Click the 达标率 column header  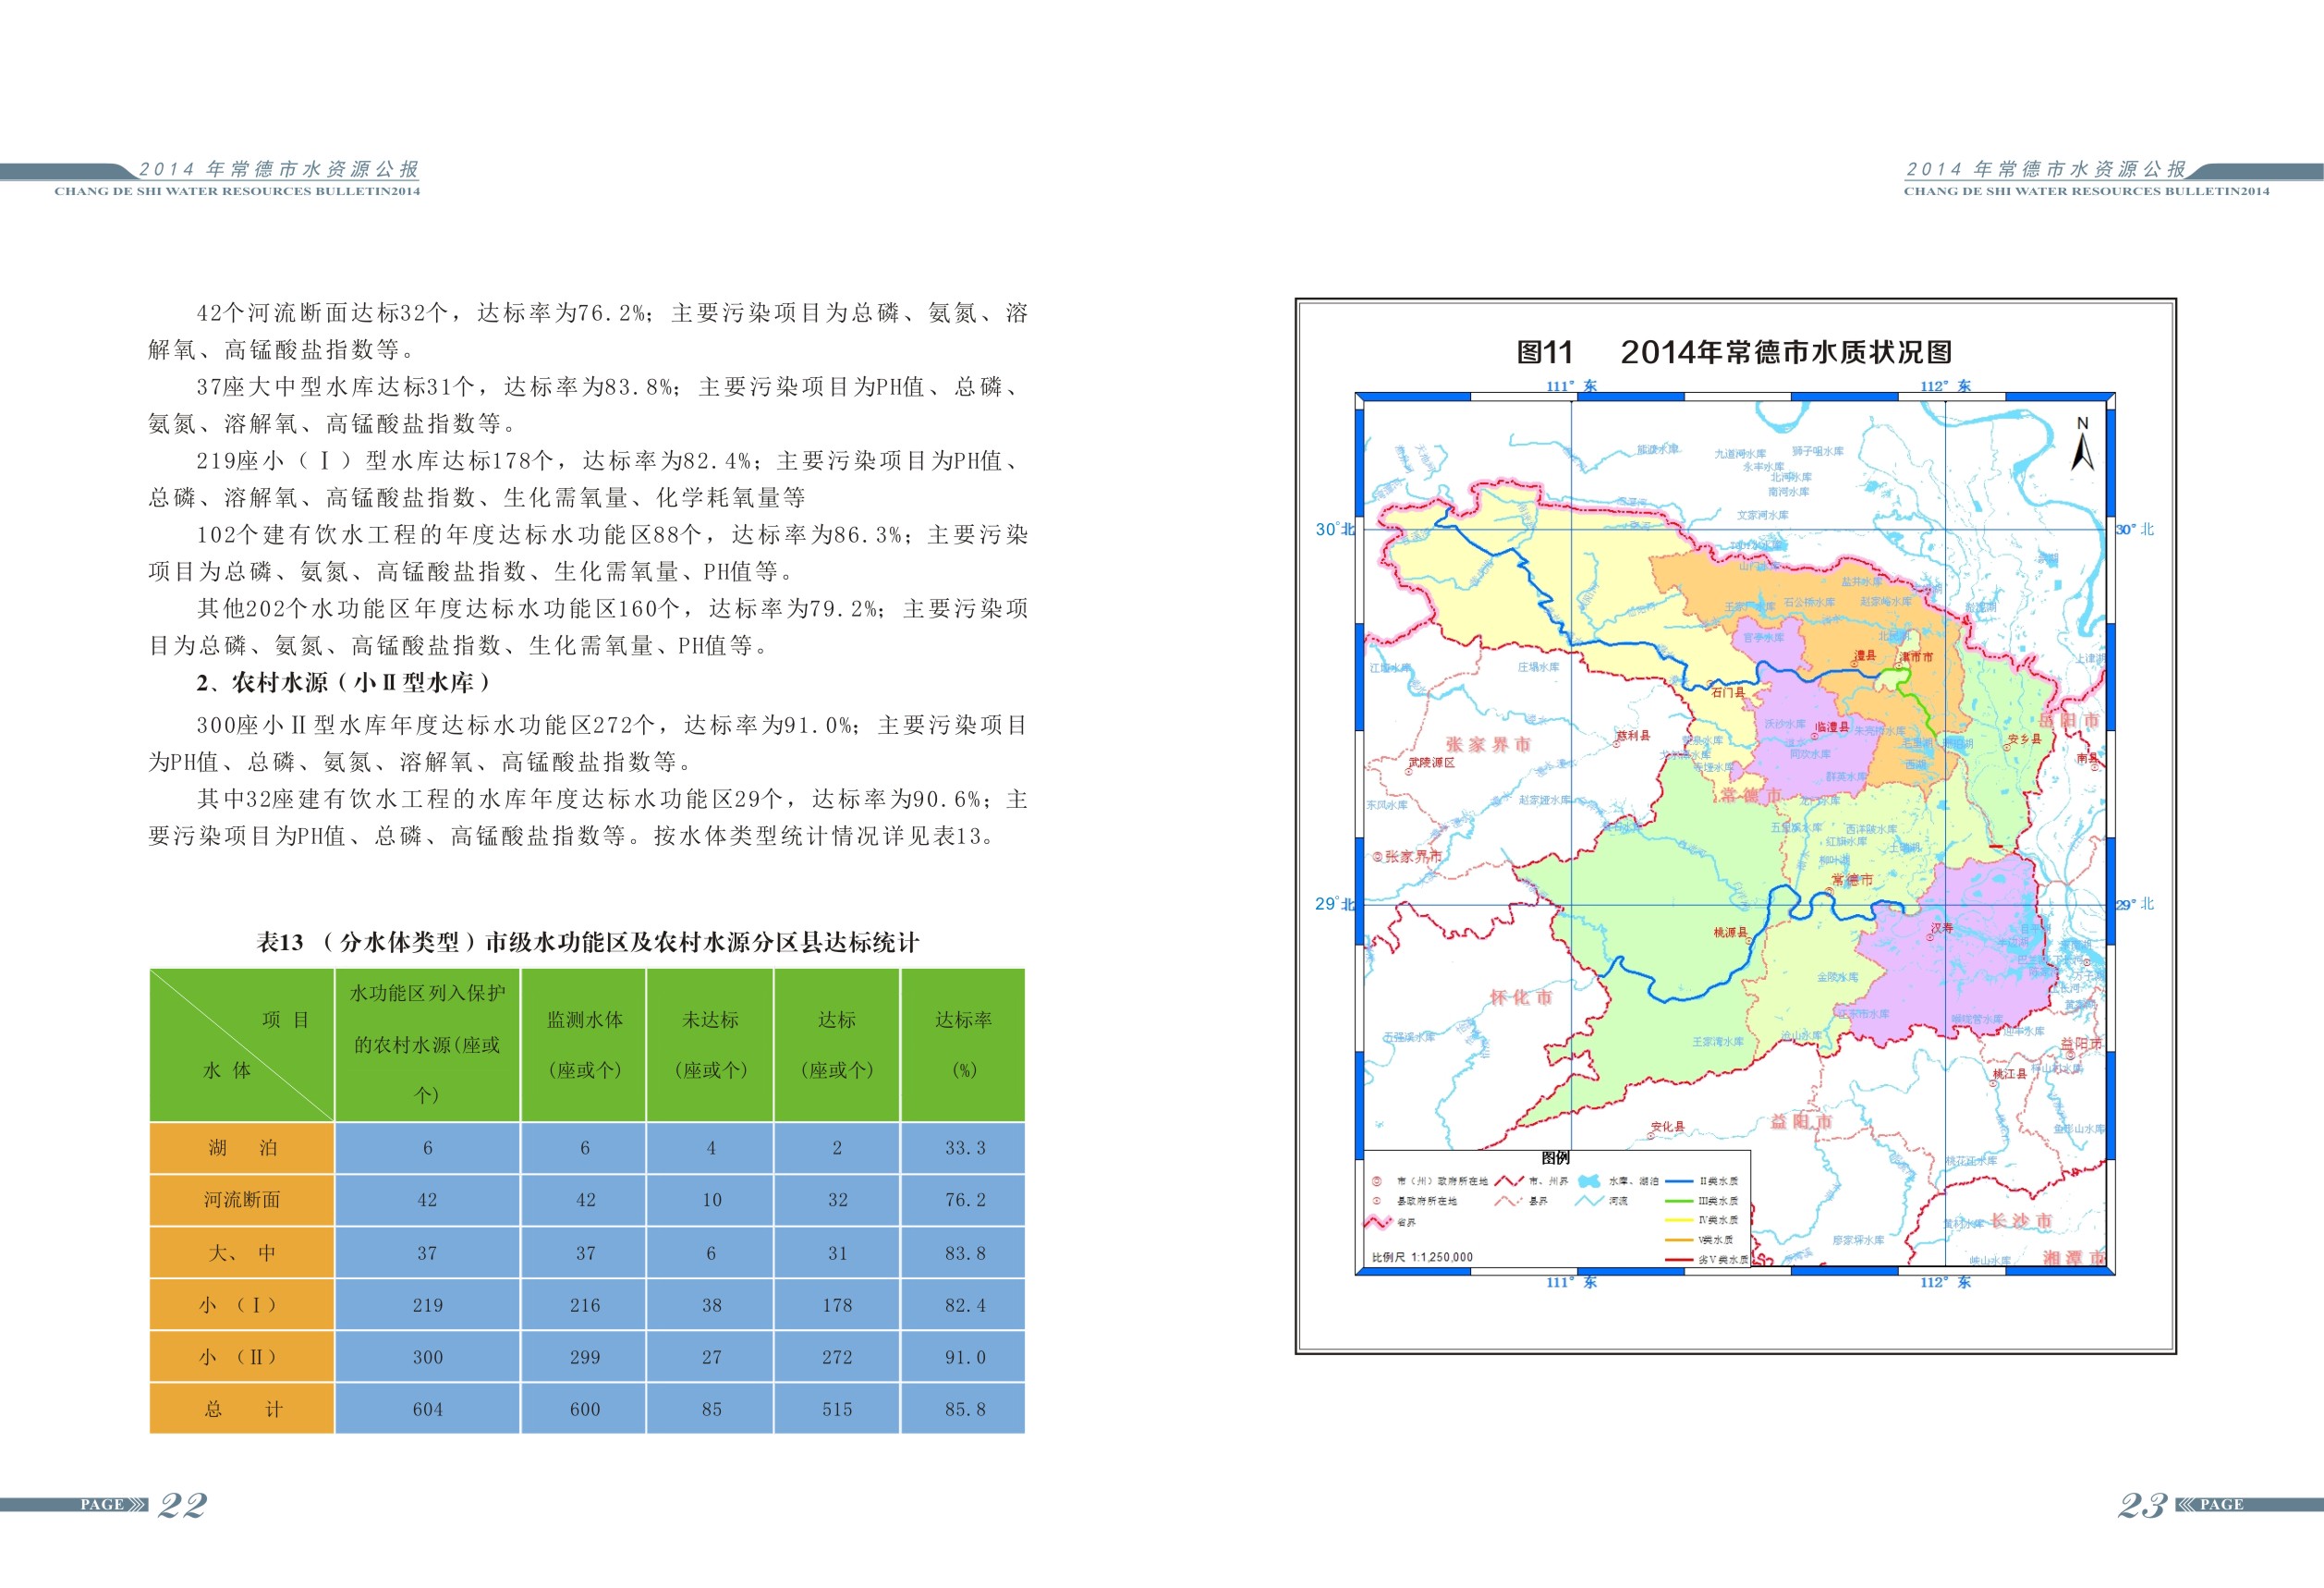click(x=963, y=1044)
